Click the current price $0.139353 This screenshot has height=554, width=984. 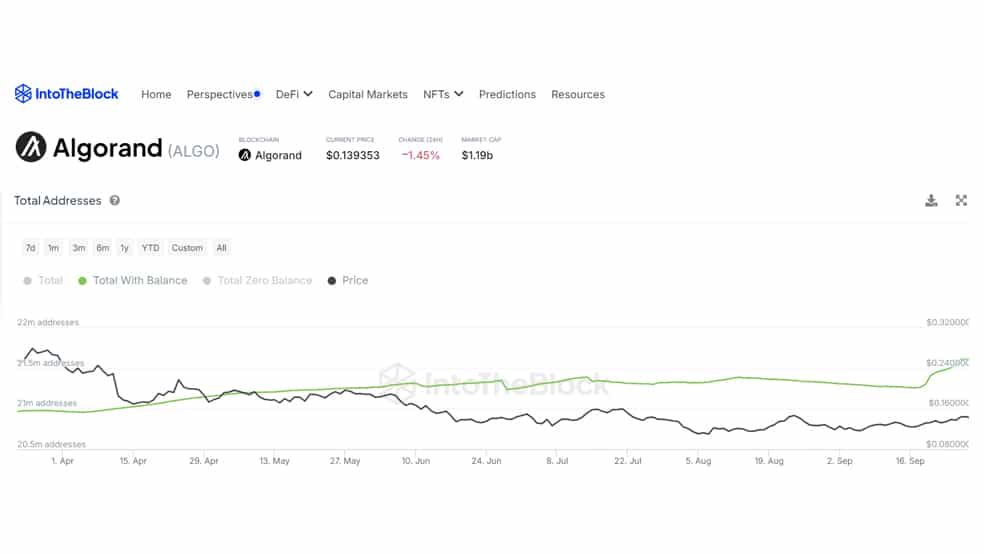353,155
